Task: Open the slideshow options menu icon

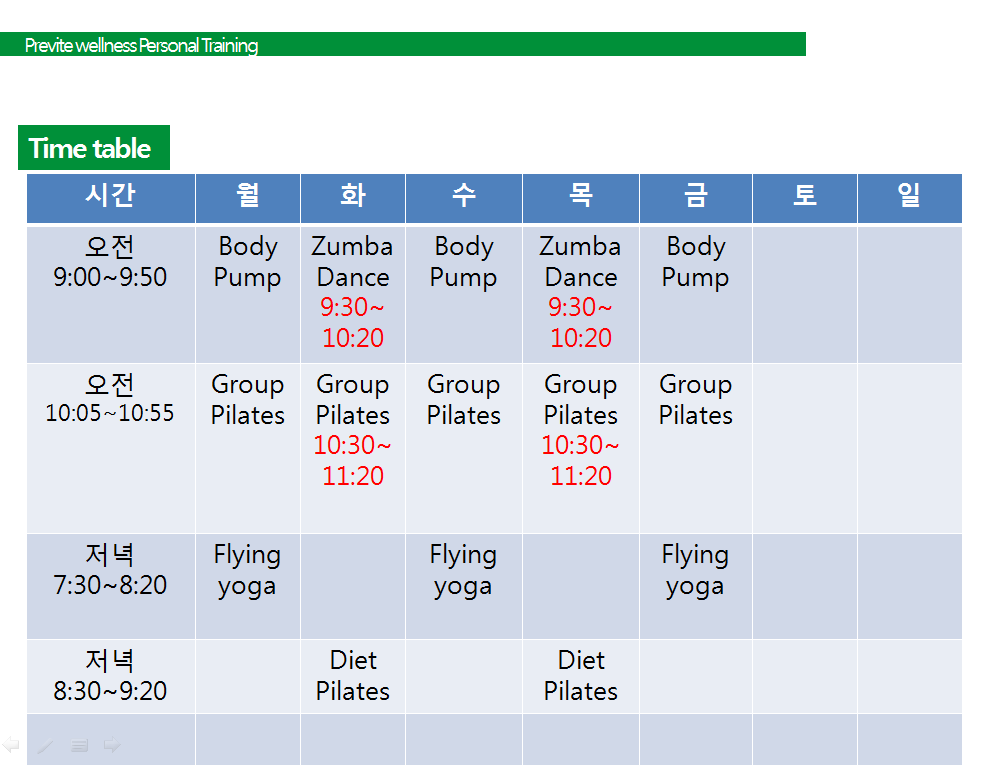Action: [80, 745]
